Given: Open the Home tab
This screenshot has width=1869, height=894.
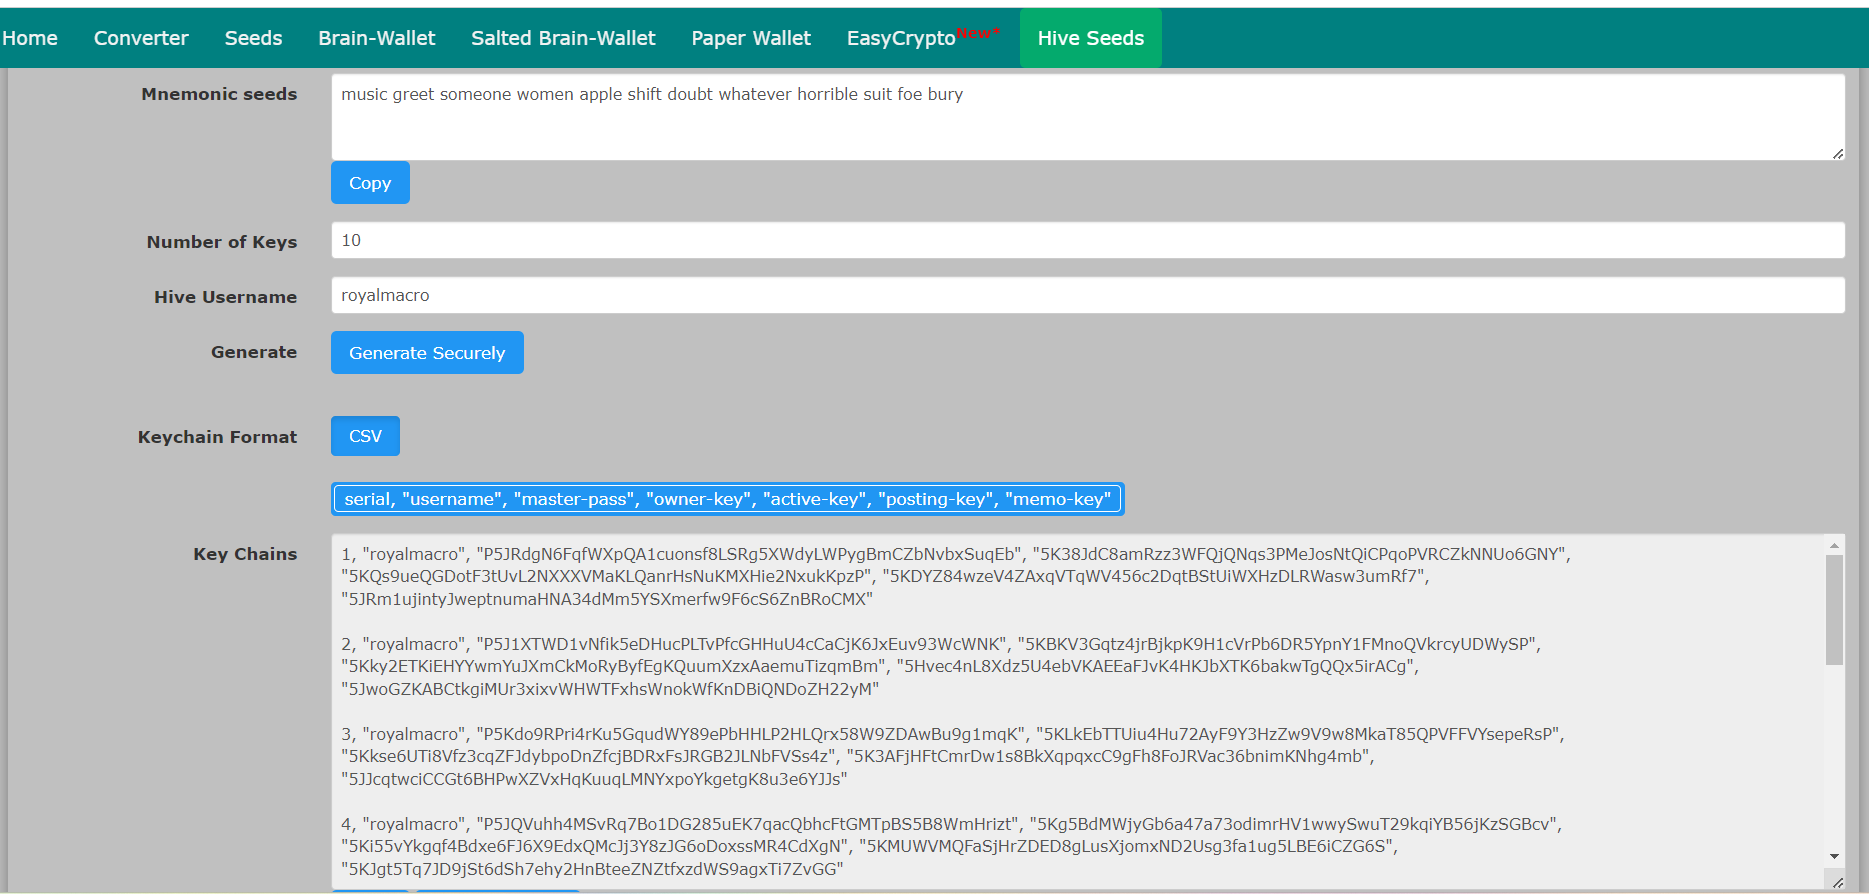Looking at the screenshot, I should click(x=30, y=38).
